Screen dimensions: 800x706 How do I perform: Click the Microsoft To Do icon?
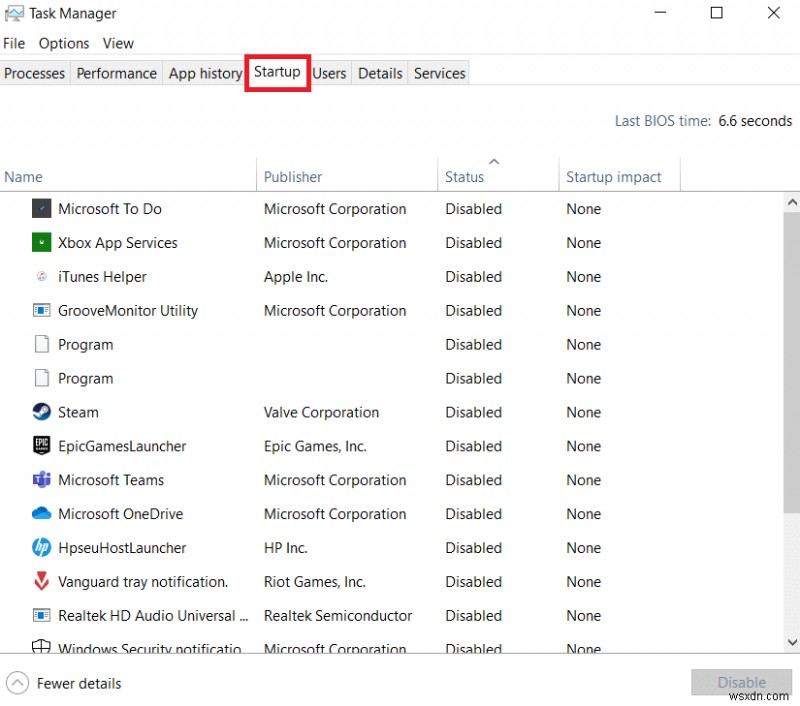click(x=41, y=209)
